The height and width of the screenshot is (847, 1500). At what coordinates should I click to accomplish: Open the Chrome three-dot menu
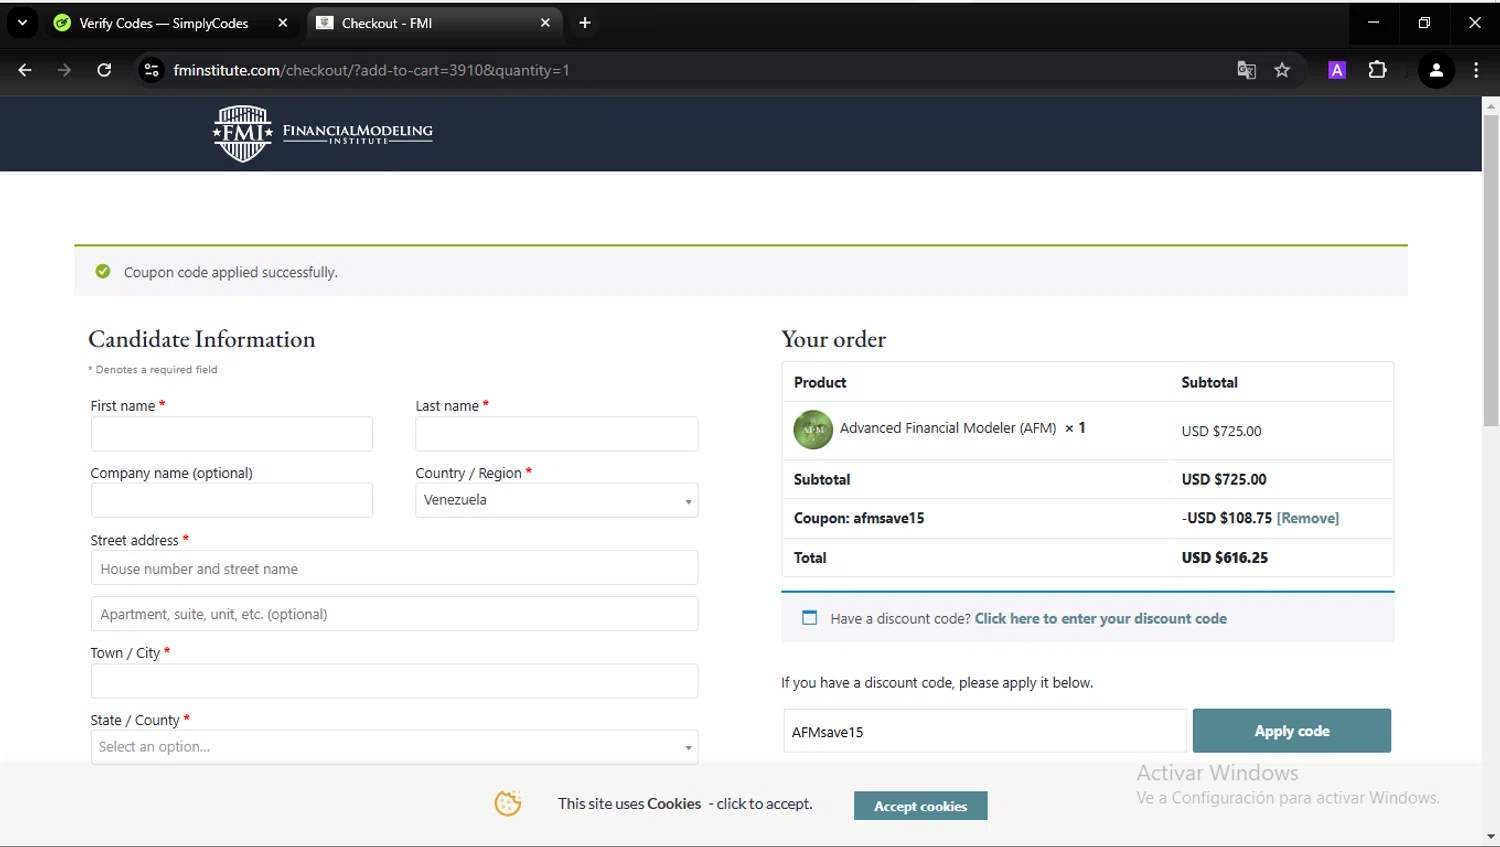(1476, 70)
